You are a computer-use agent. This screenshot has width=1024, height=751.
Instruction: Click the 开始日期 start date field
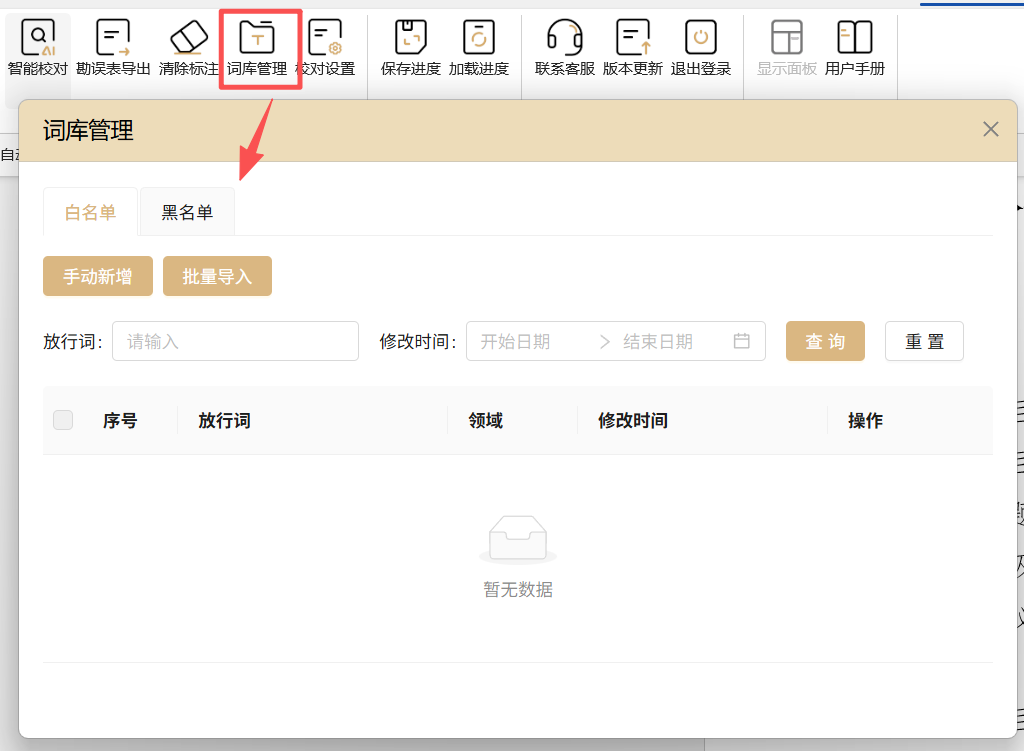(530, 341)
